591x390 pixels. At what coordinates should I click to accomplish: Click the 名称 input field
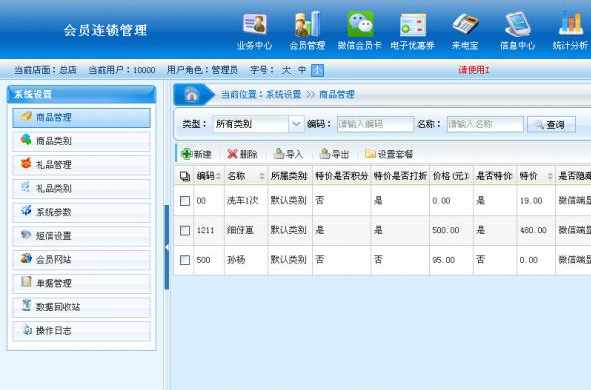pyautogui.click(x=485, y=124)
